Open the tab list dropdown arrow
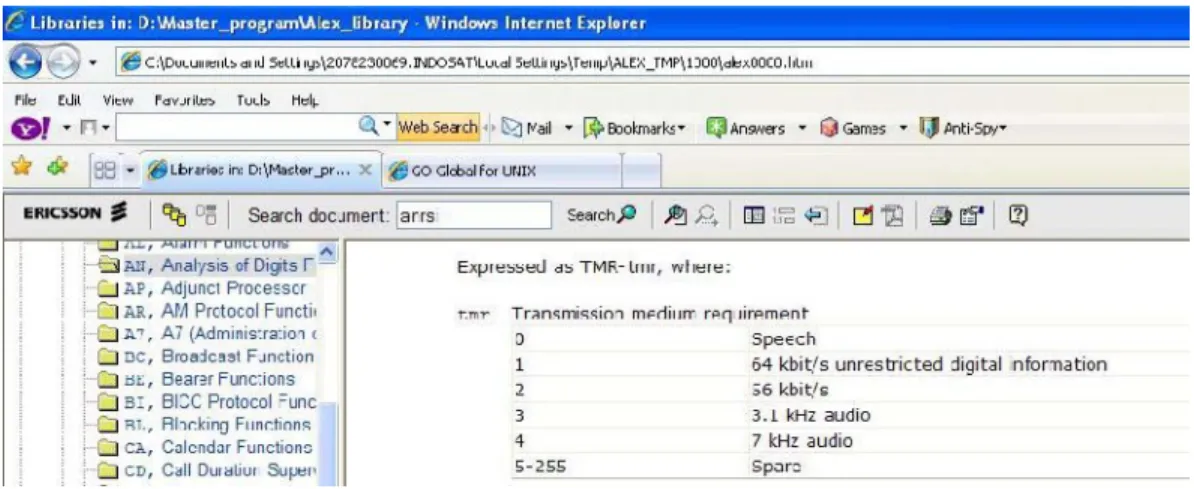The image size is (1194, 489). coord(129,171)
